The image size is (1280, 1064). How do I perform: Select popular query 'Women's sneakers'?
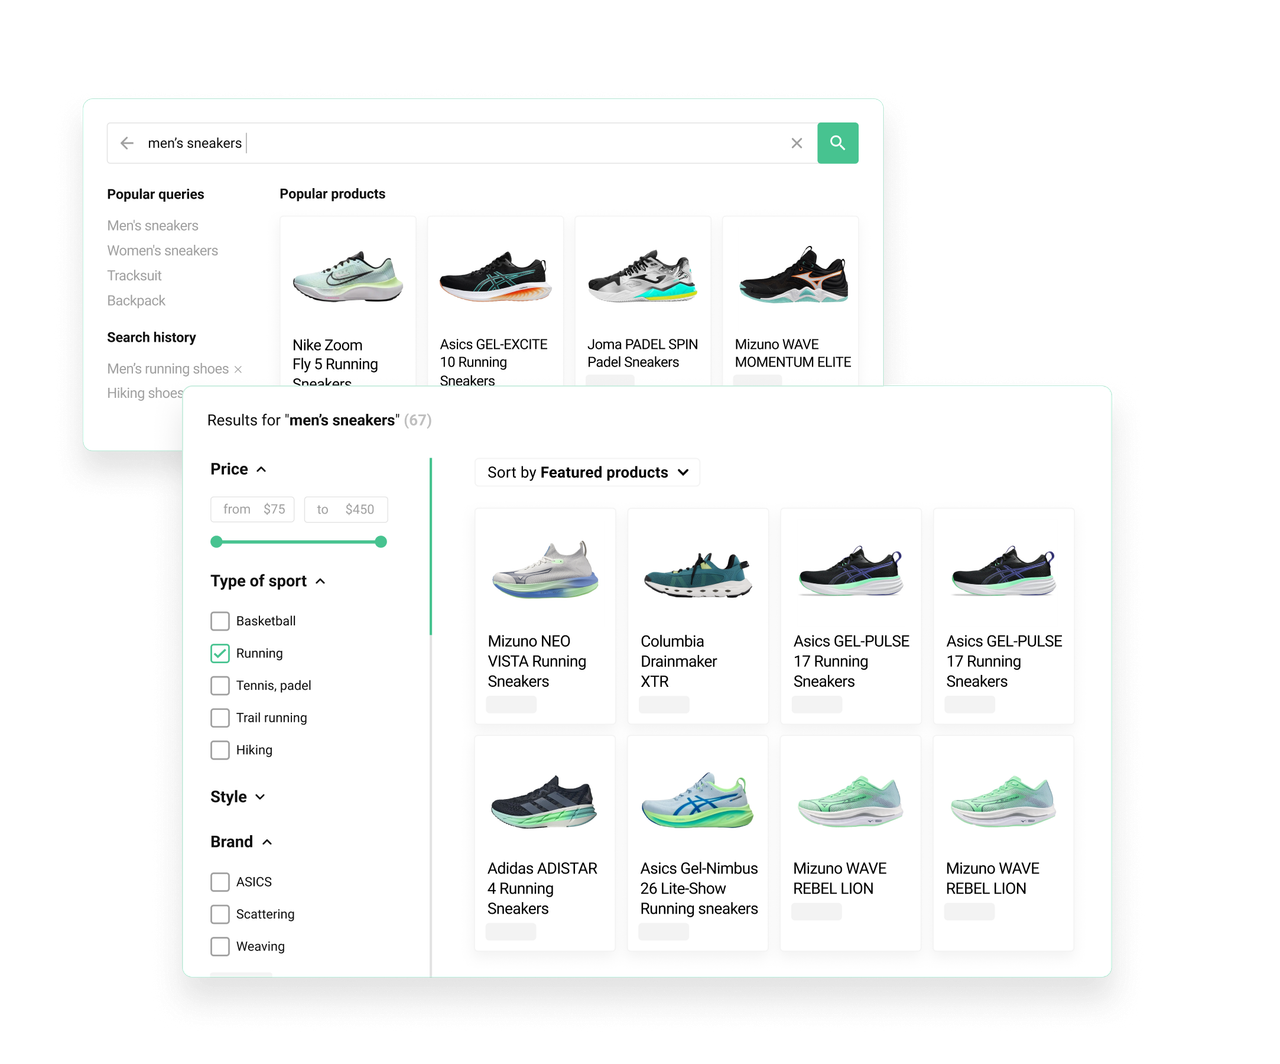[162, 251]
